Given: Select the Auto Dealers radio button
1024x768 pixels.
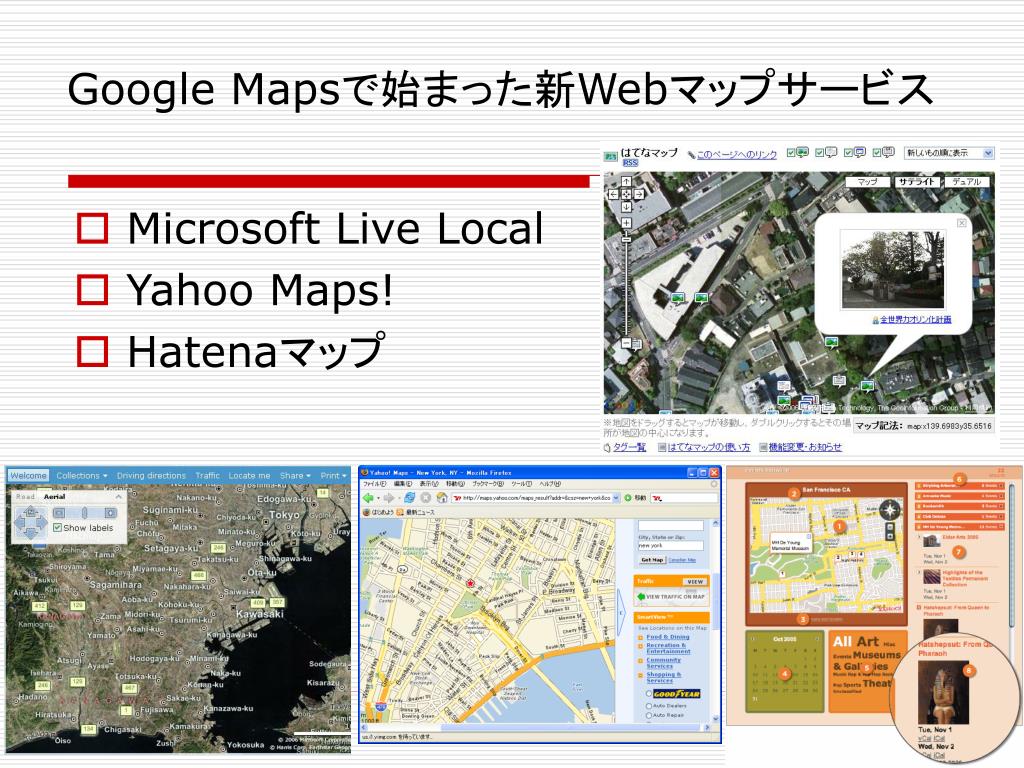Looking at the screenshot, I should 649,706.
